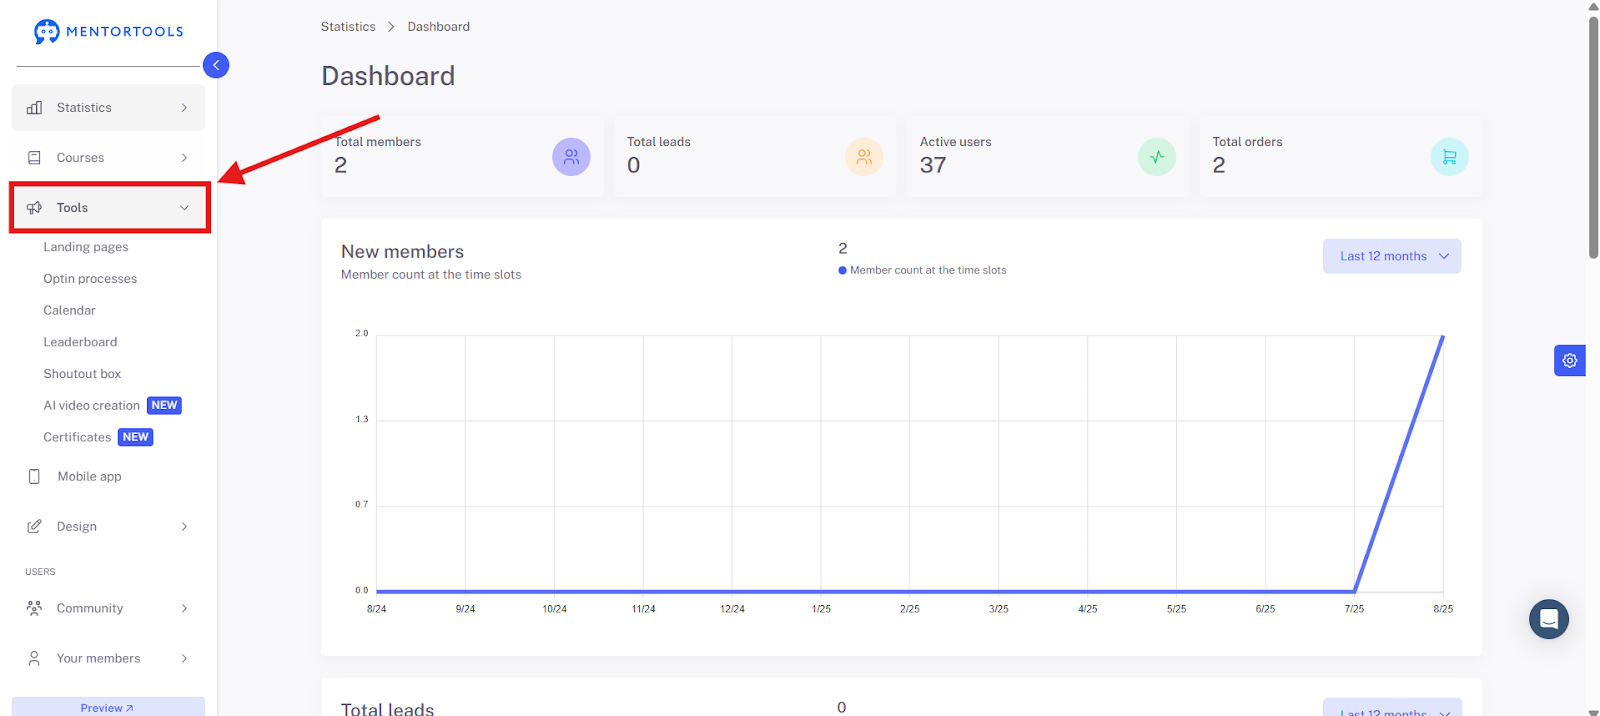Collapse the Tools menu section
This screenshot has height=716, width=1600.
109,208
